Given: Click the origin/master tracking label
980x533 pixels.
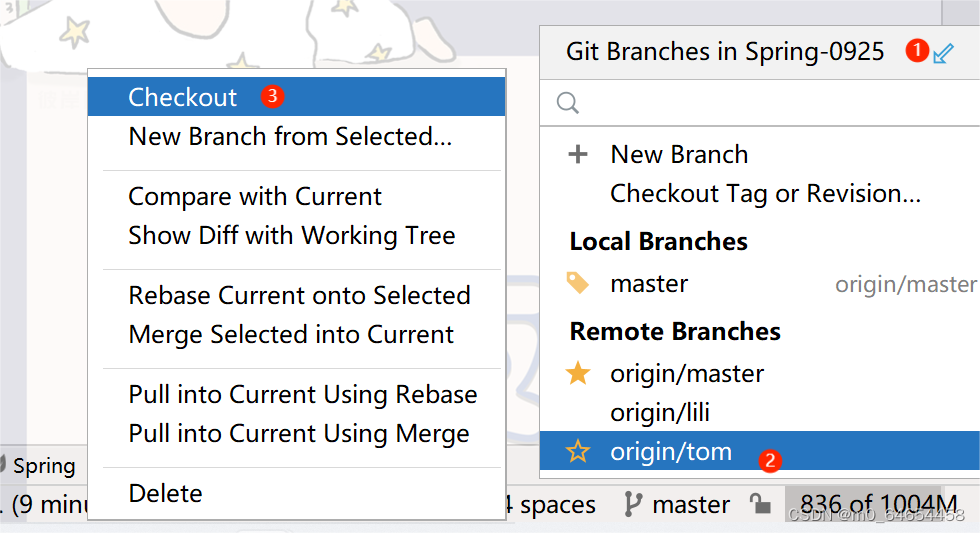Looking at the screenshot, I should [x=906, y=284].
